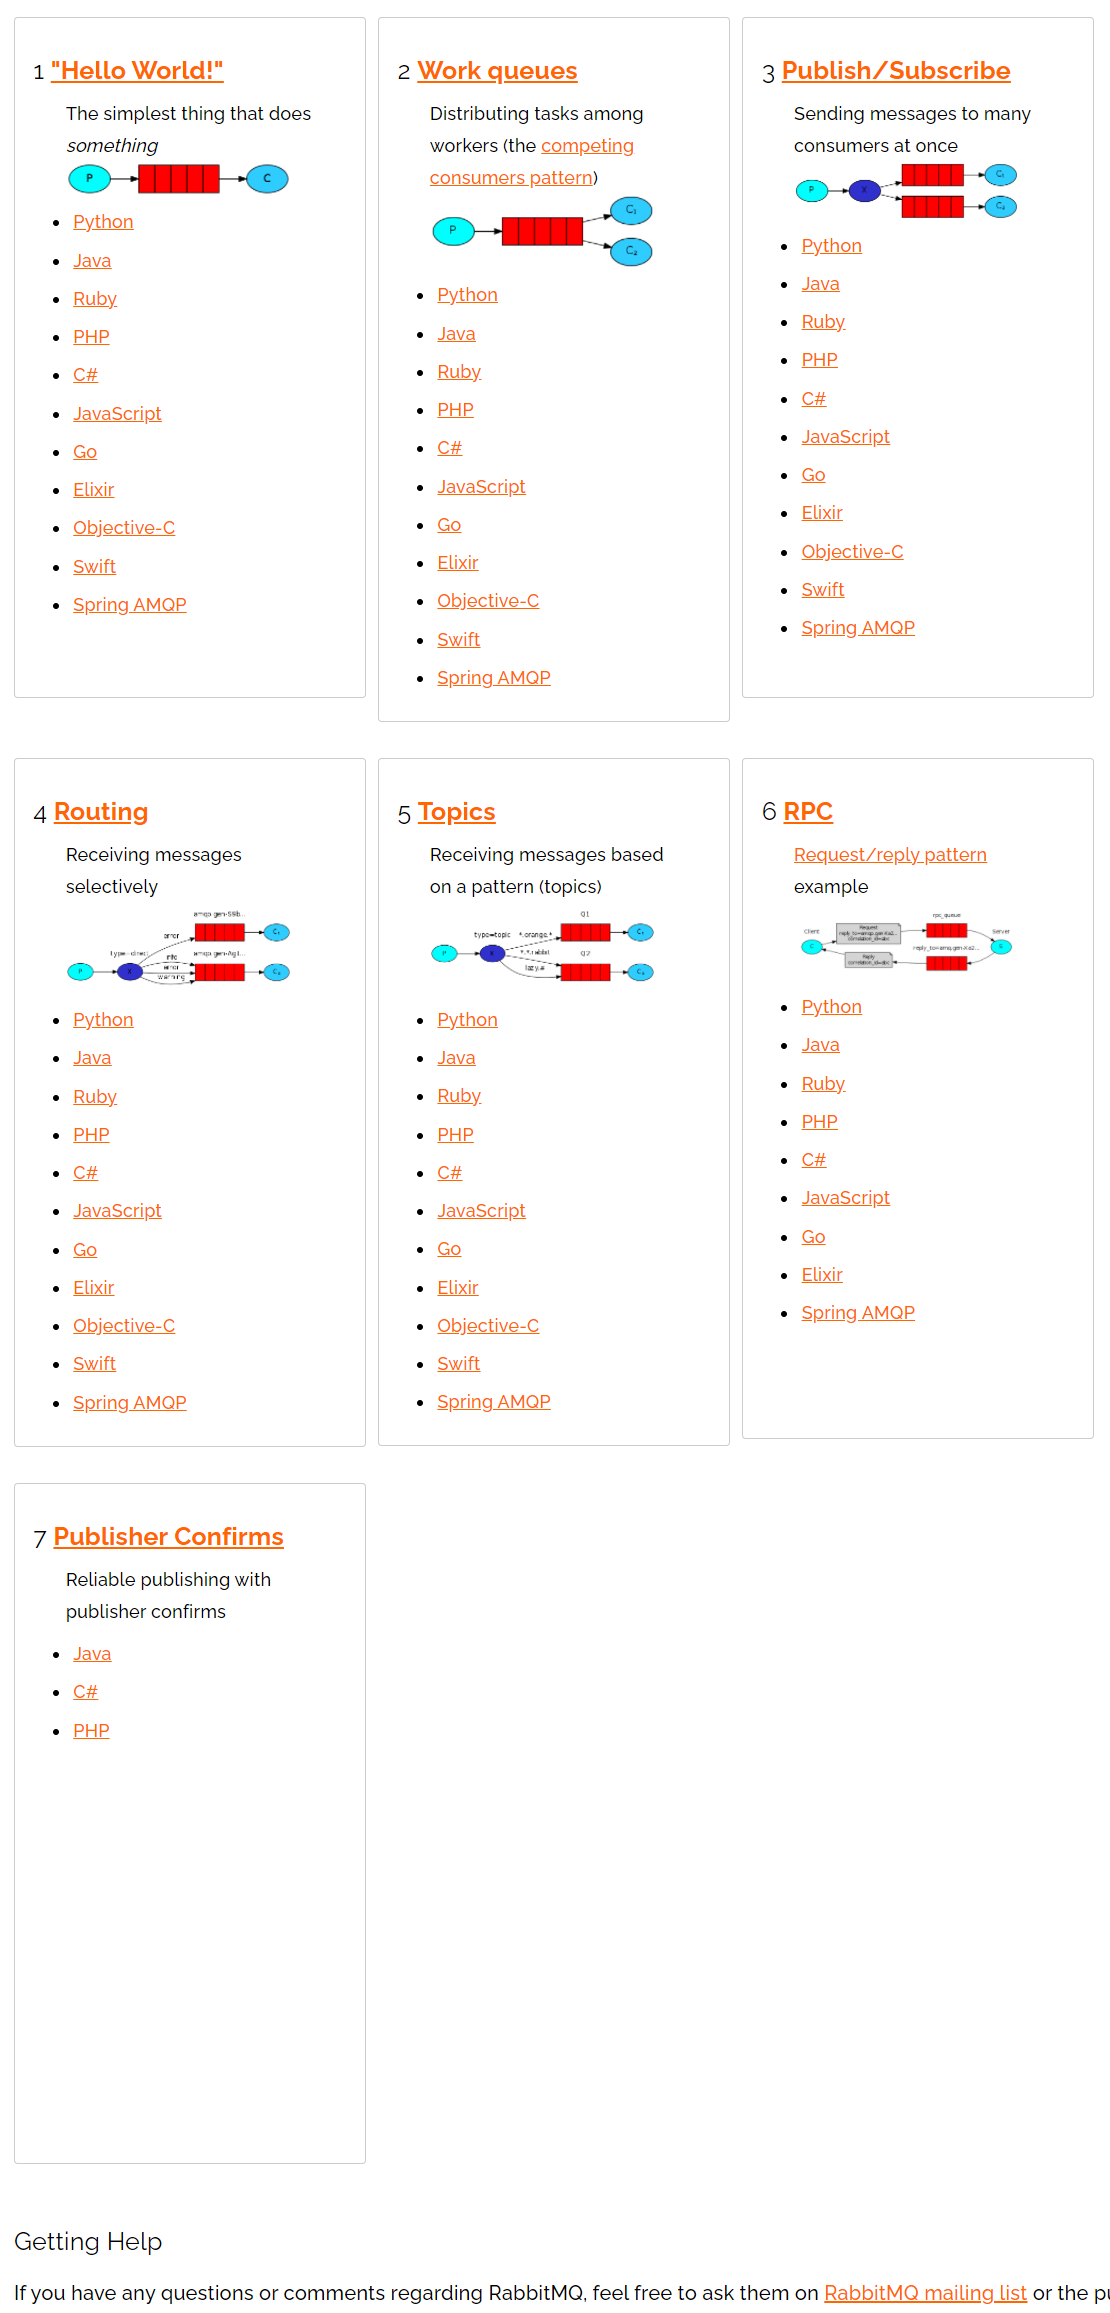The image size is (1110, 2313).
Task: Open the competing consumers pattern link
Action: tap(532, 162)
